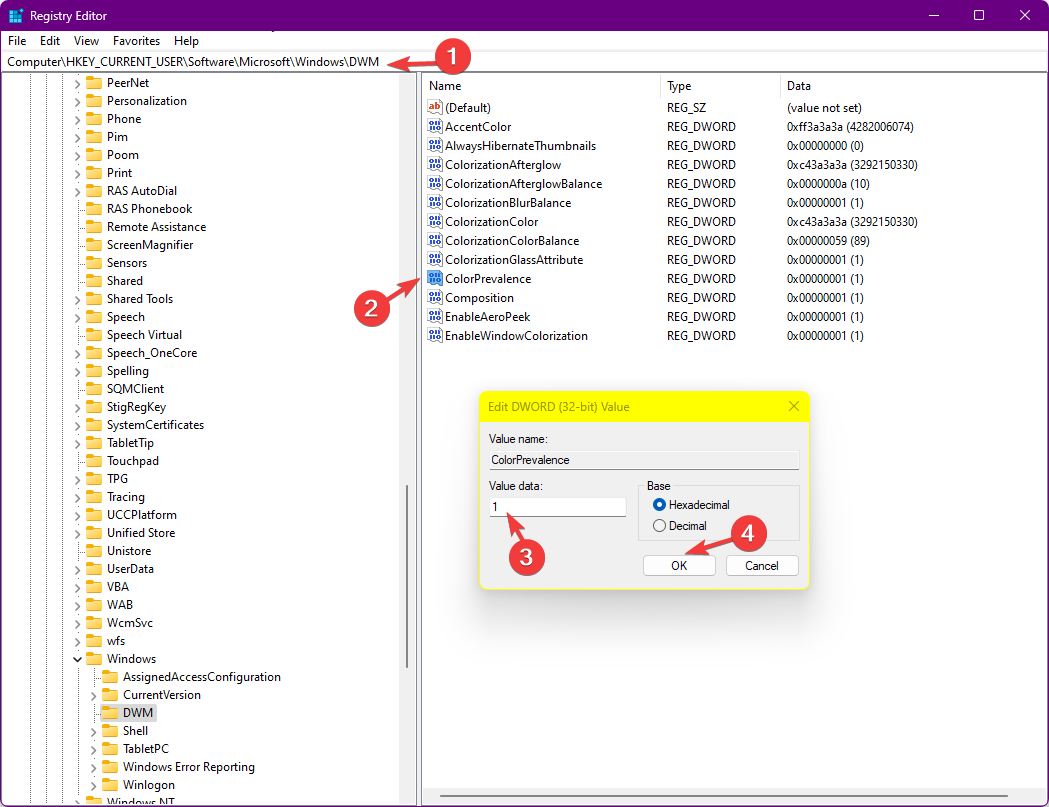Select the Hexadecimal base option
The width and height of the screenshot is (1049, 807).
pyautogui.click(x=659, y=505)
